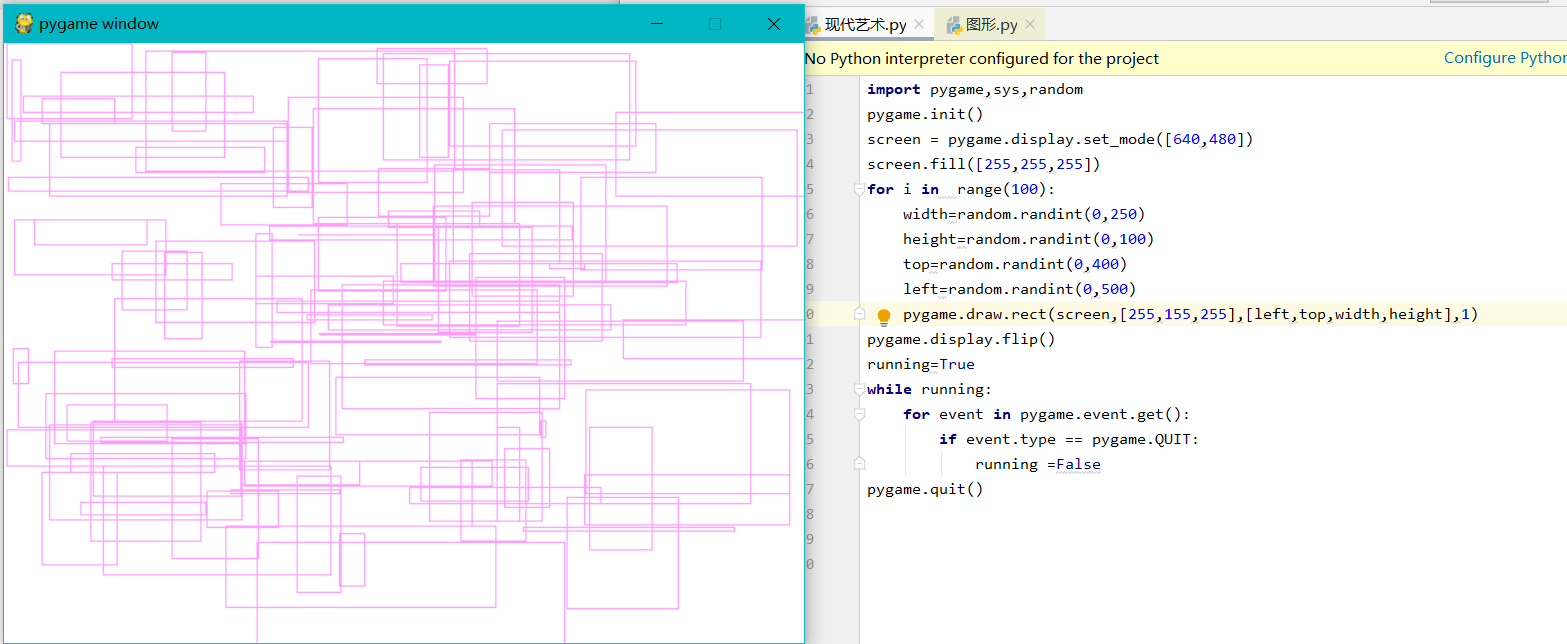Image resolution: width=1567 pixels, height=644 pixels.
Task: Close the 图形.py editor tab
Action: coord(1029,24)
